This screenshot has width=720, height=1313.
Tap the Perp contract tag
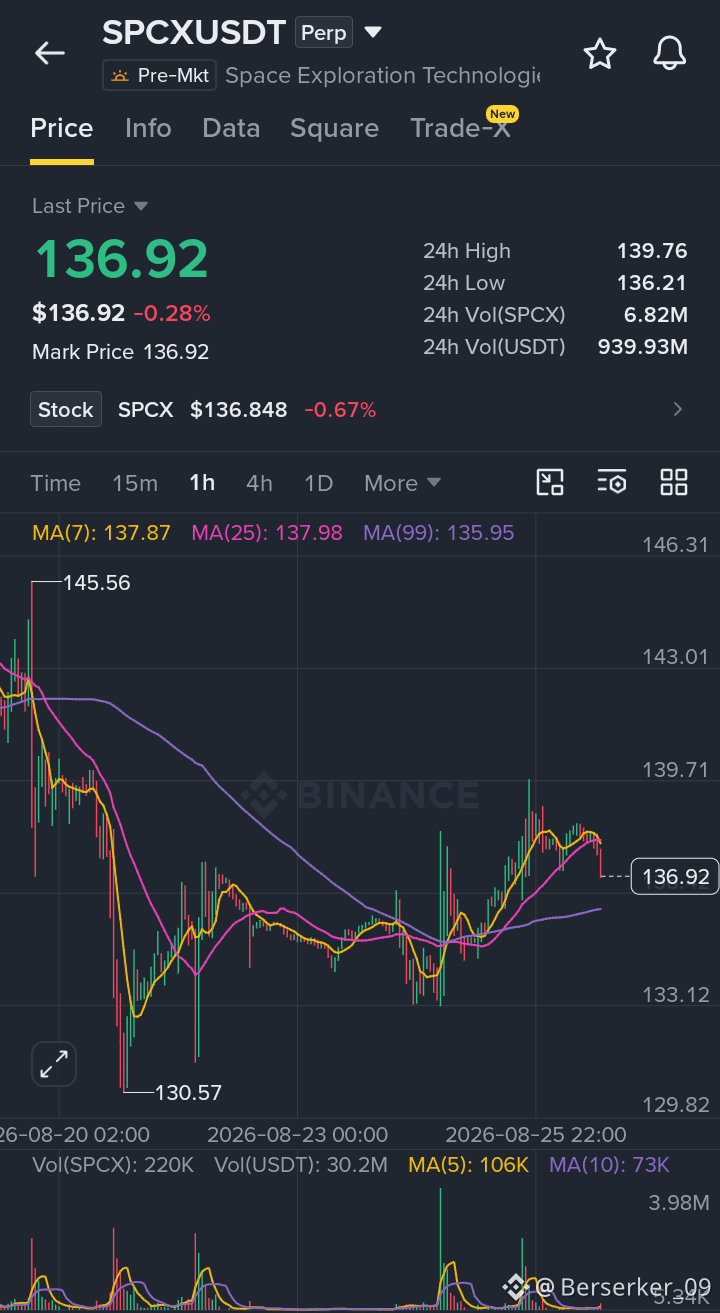point(324,33)
